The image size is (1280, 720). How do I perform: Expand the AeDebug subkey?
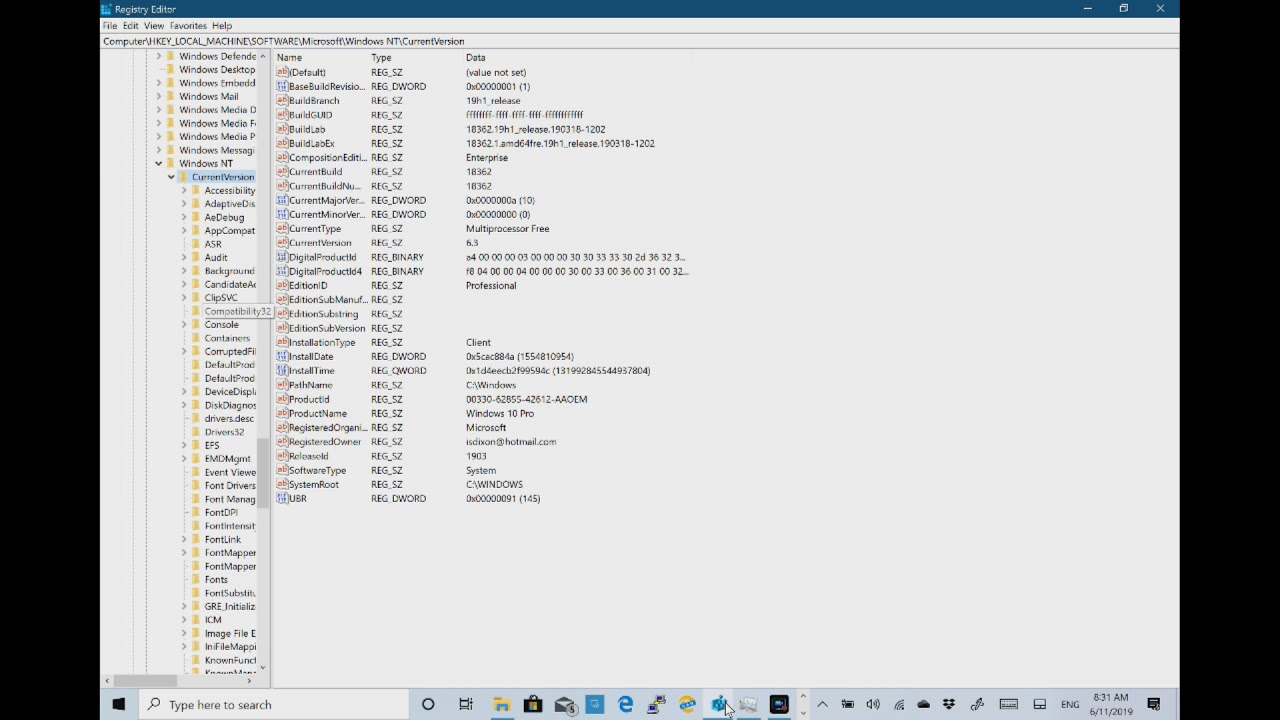pyautogui.click(x=184, y=217)
